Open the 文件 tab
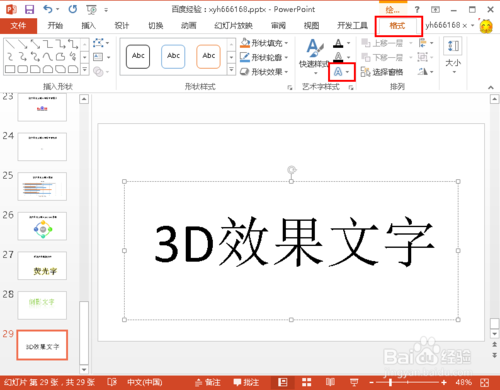This screenshot has width=500, height=390. pos(18,25)
